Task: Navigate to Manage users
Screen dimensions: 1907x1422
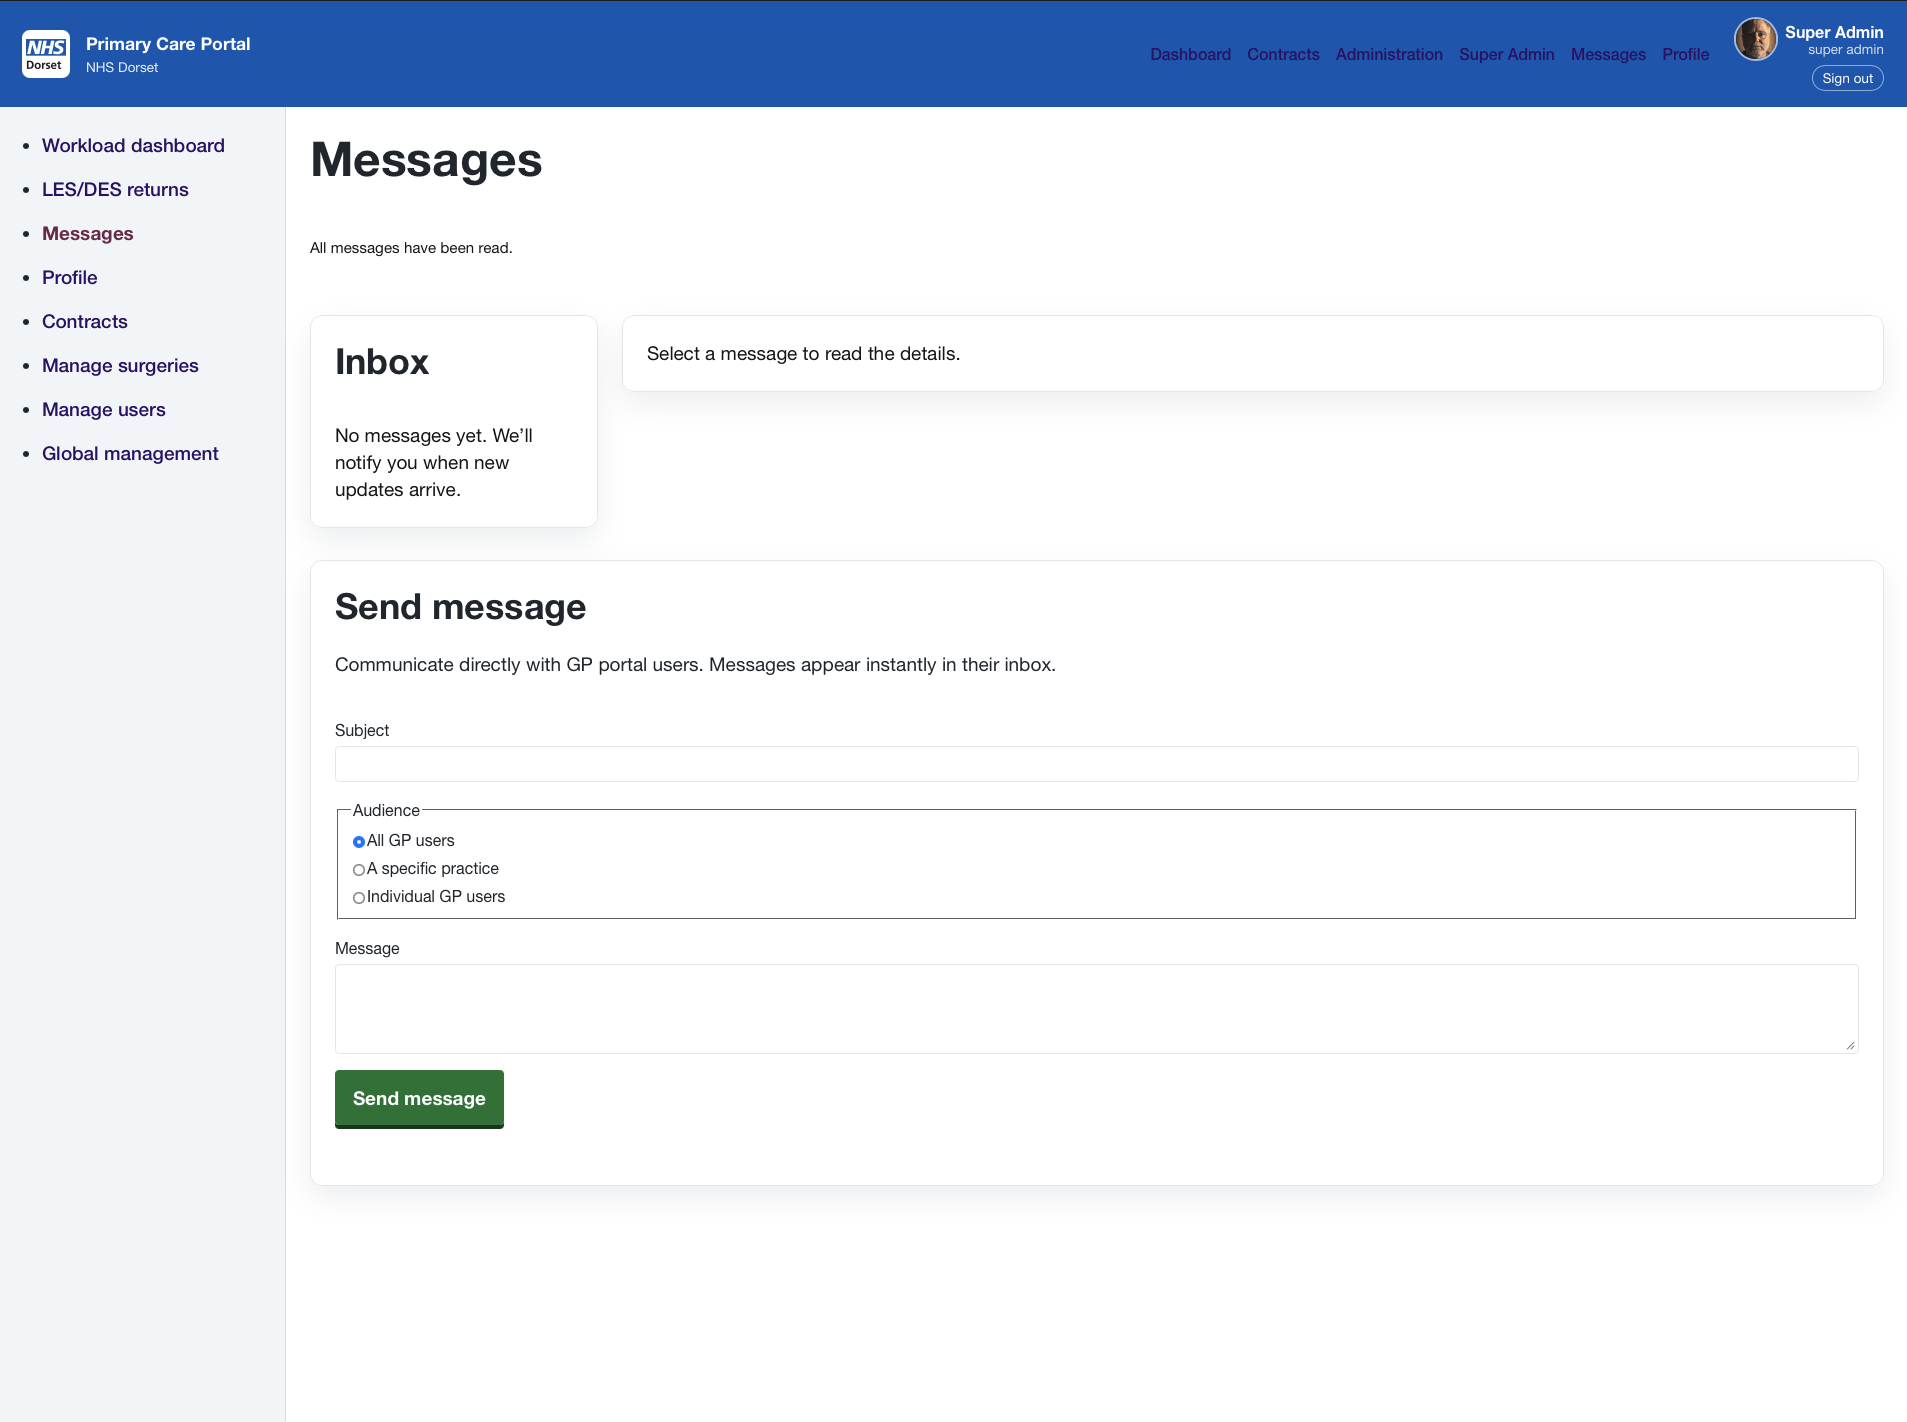Action: (103, 409)
